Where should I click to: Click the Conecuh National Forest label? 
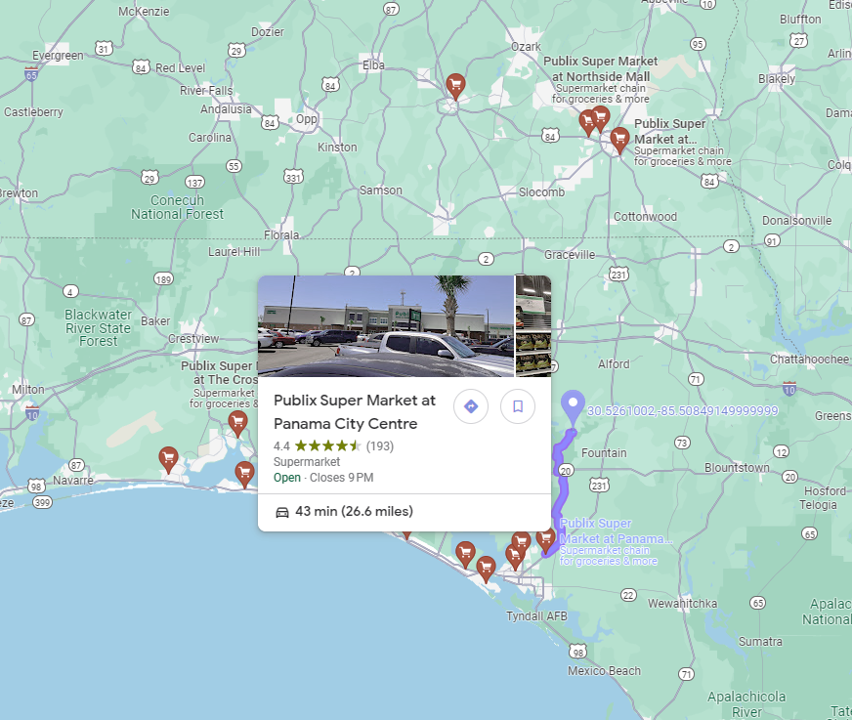point(177,207)
